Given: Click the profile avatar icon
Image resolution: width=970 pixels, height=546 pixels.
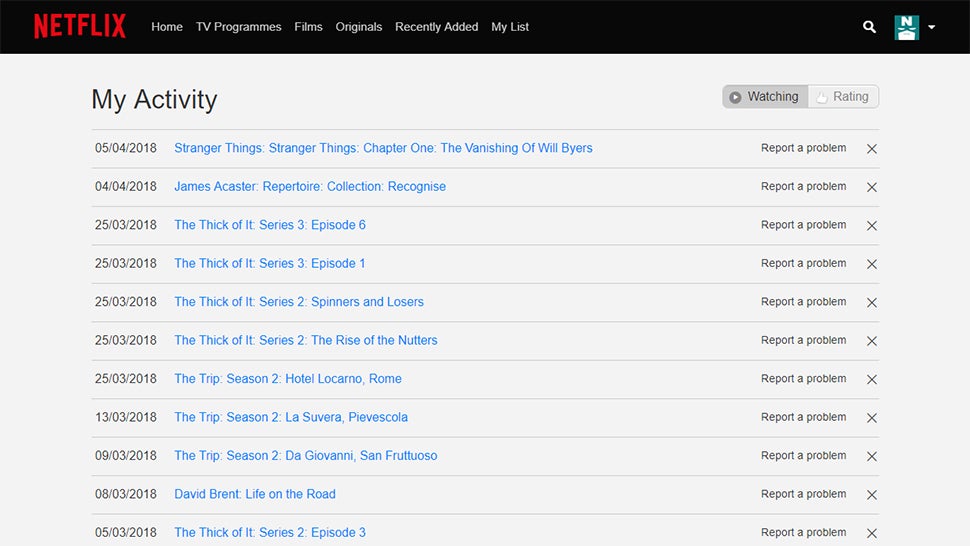Looking at the screenshot, I should click(x=906, y=27).
